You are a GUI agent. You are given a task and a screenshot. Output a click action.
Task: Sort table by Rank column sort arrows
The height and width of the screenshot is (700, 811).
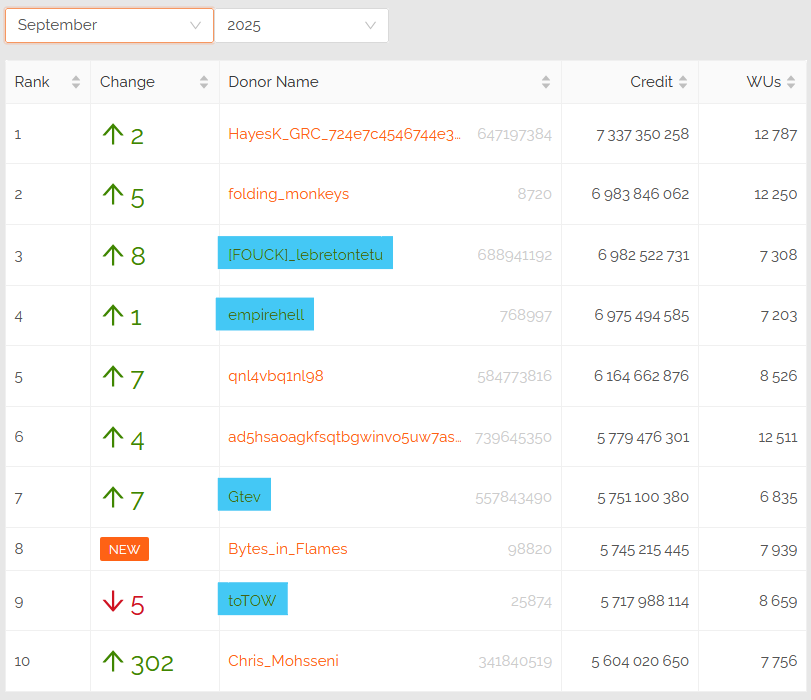click(76, 82)
